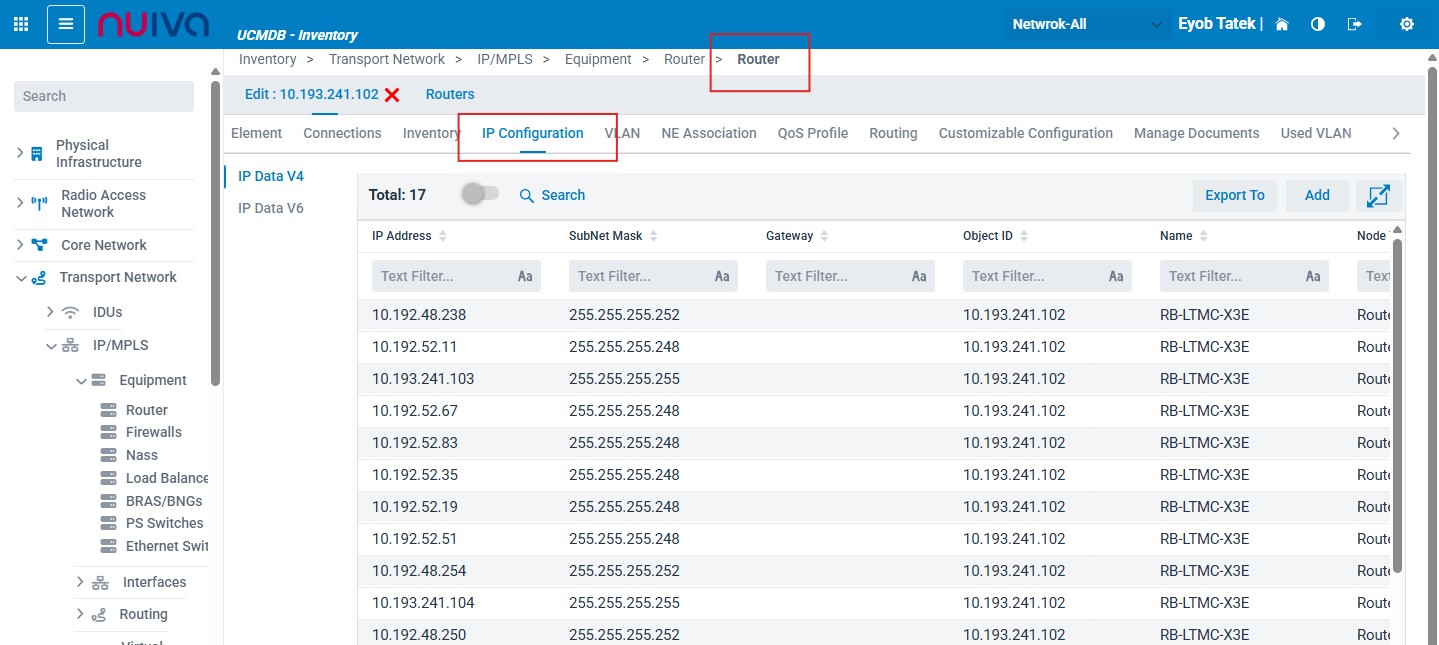
Task: Open the apps grid launcher icon
Action: pos(21,24)
